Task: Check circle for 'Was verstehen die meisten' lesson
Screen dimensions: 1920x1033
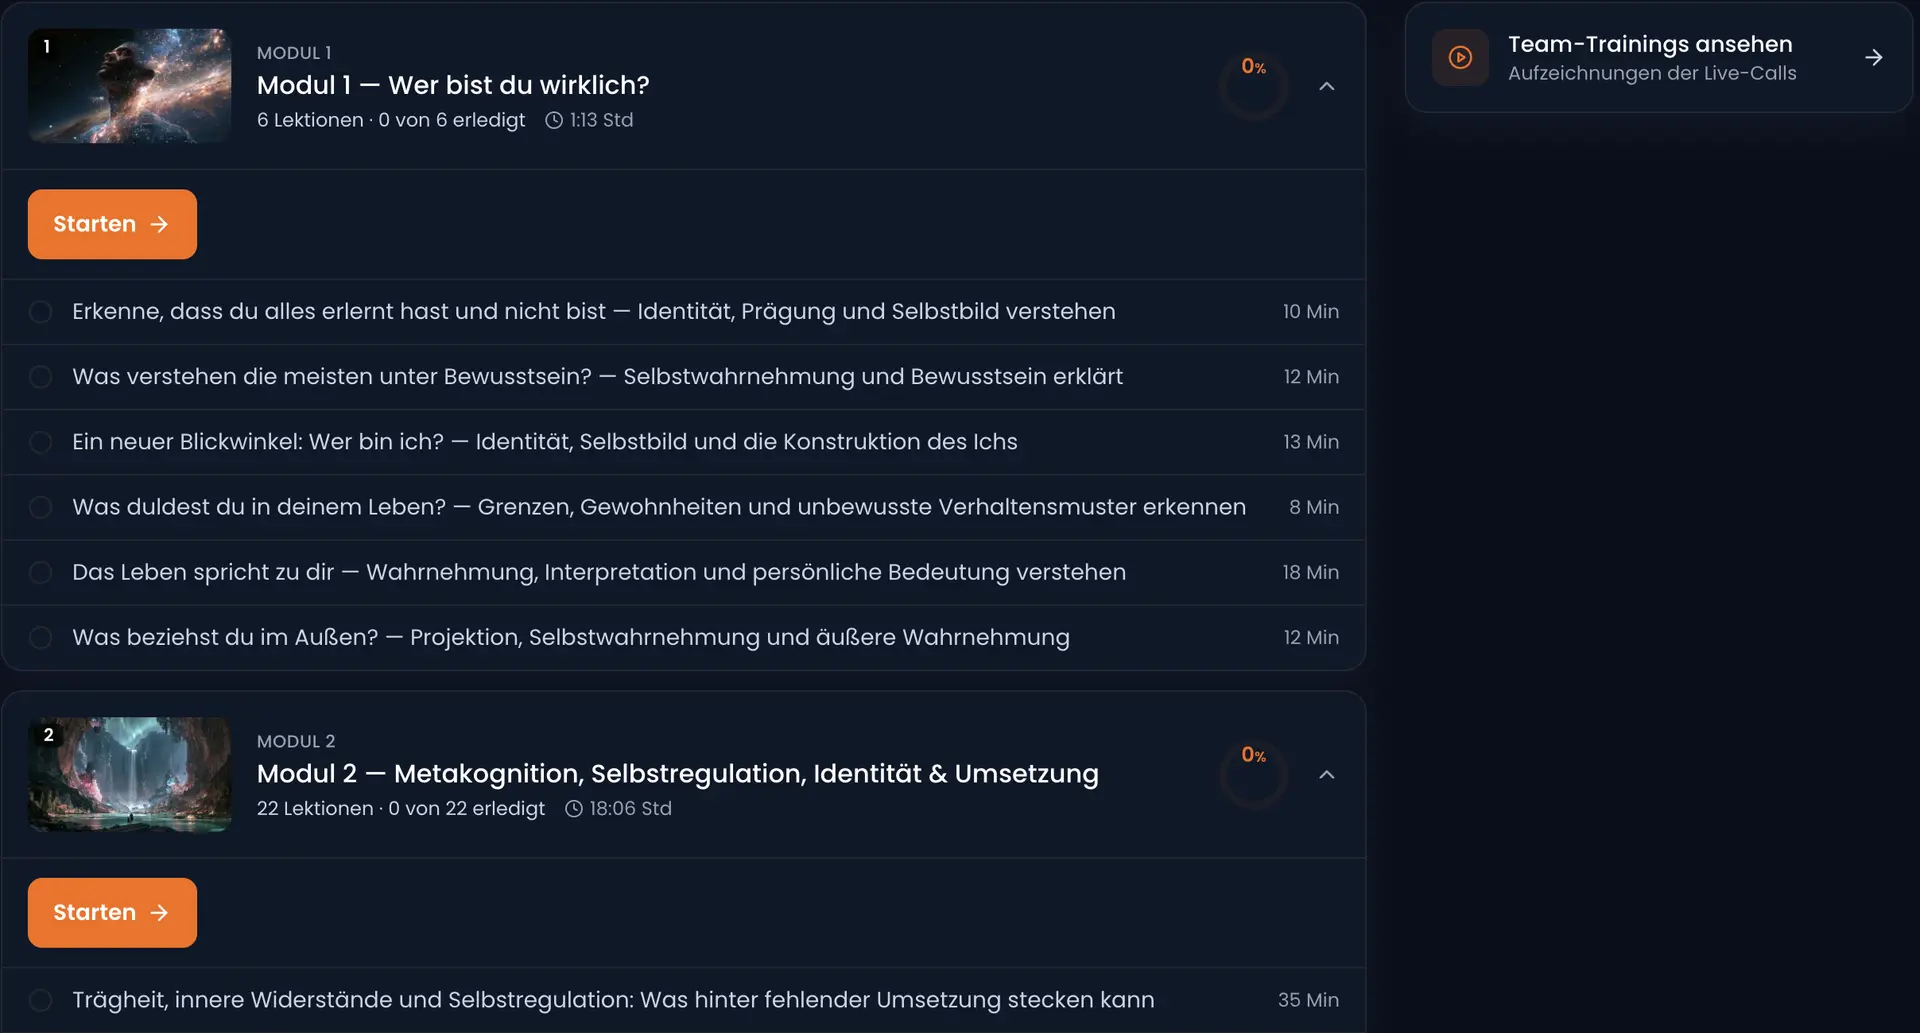Action: coord(41,377)
